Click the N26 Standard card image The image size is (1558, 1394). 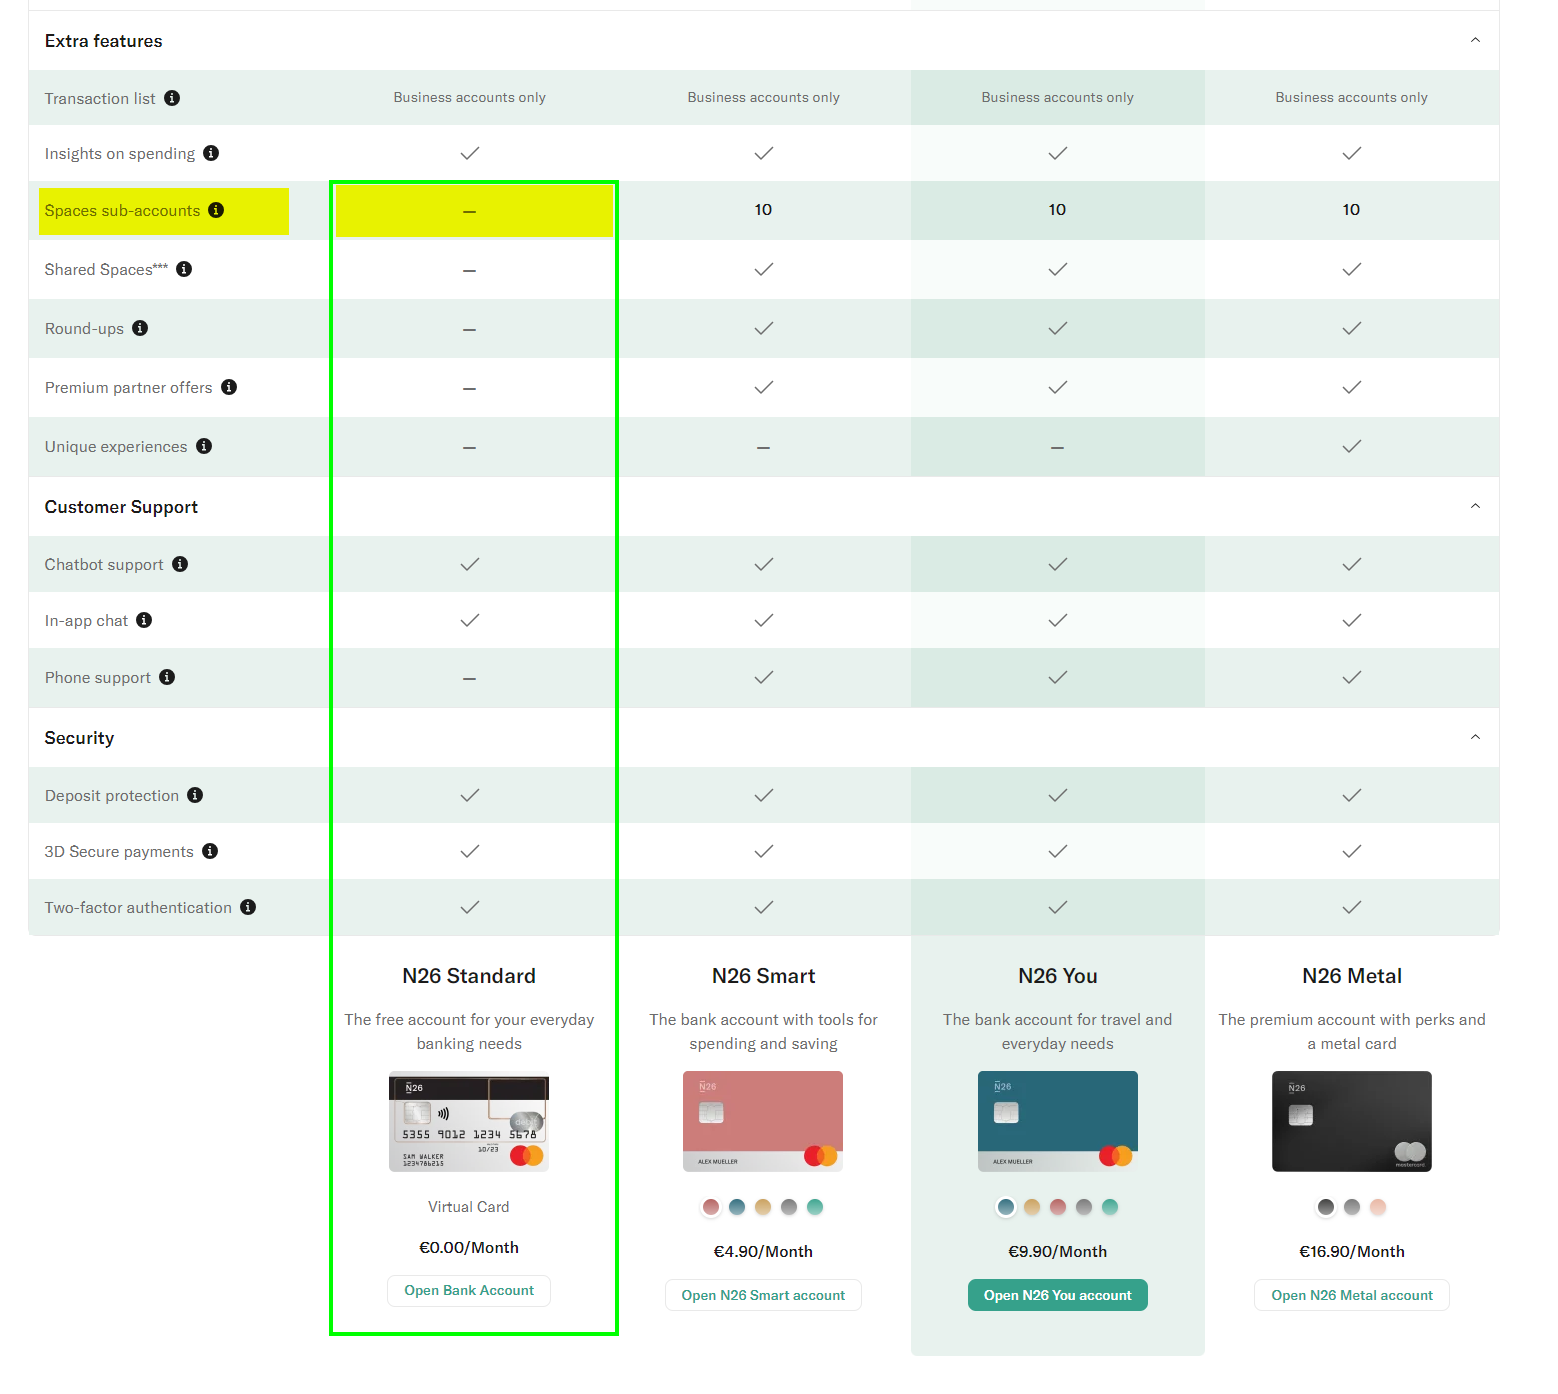pyautogui.click(x=469, y=1121)
